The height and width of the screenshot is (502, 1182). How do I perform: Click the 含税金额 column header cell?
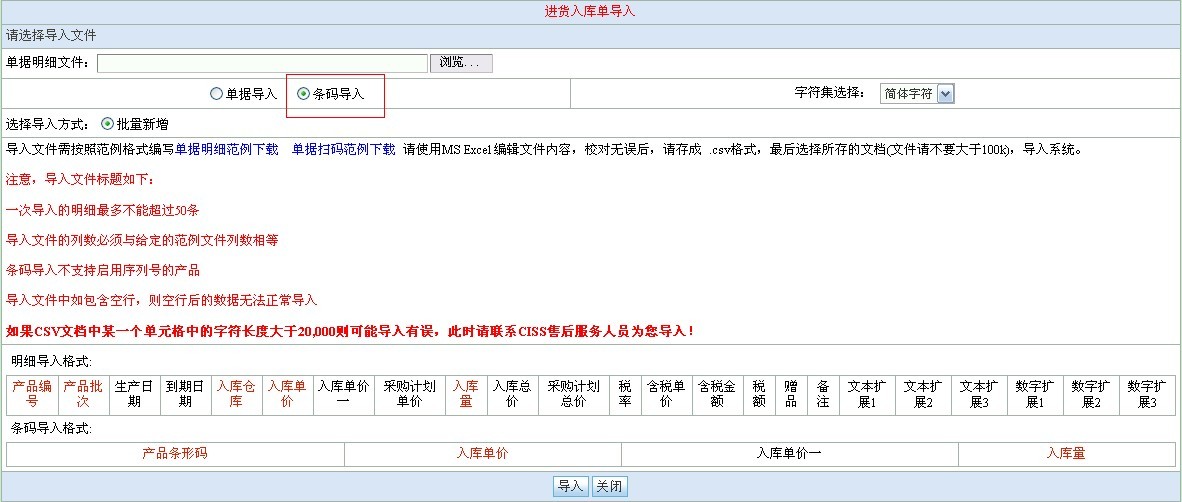point(717,394)
